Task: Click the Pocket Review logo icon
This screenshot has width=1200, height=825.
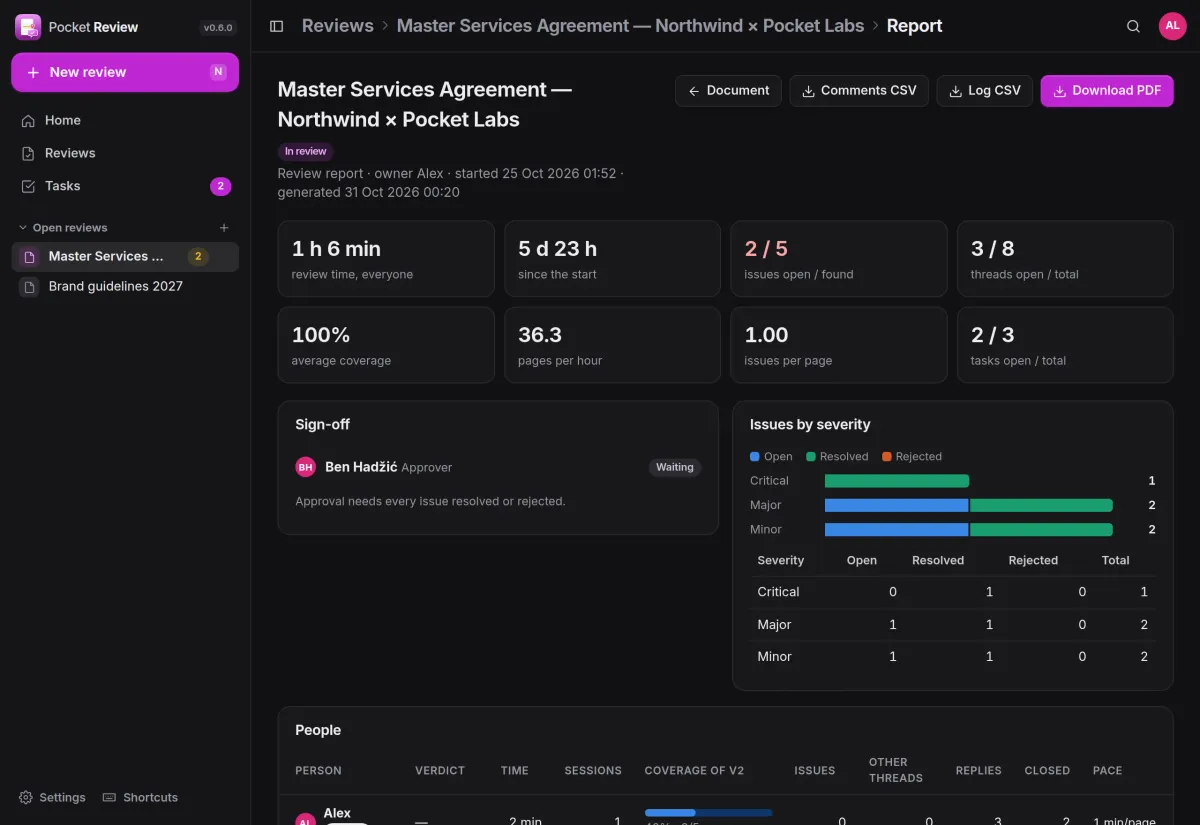Action: coord(28,27)
